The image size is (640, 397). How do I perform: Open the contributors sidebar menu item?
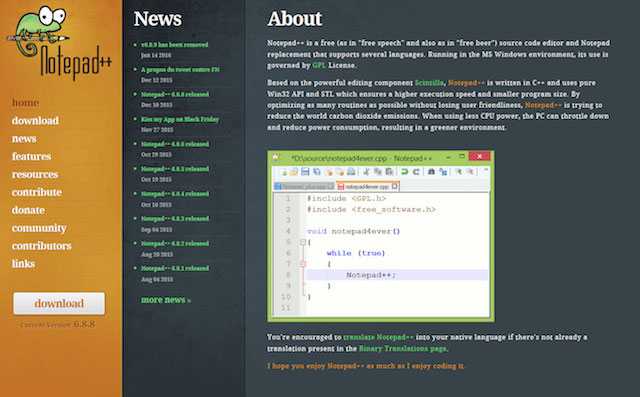(42, 246)
